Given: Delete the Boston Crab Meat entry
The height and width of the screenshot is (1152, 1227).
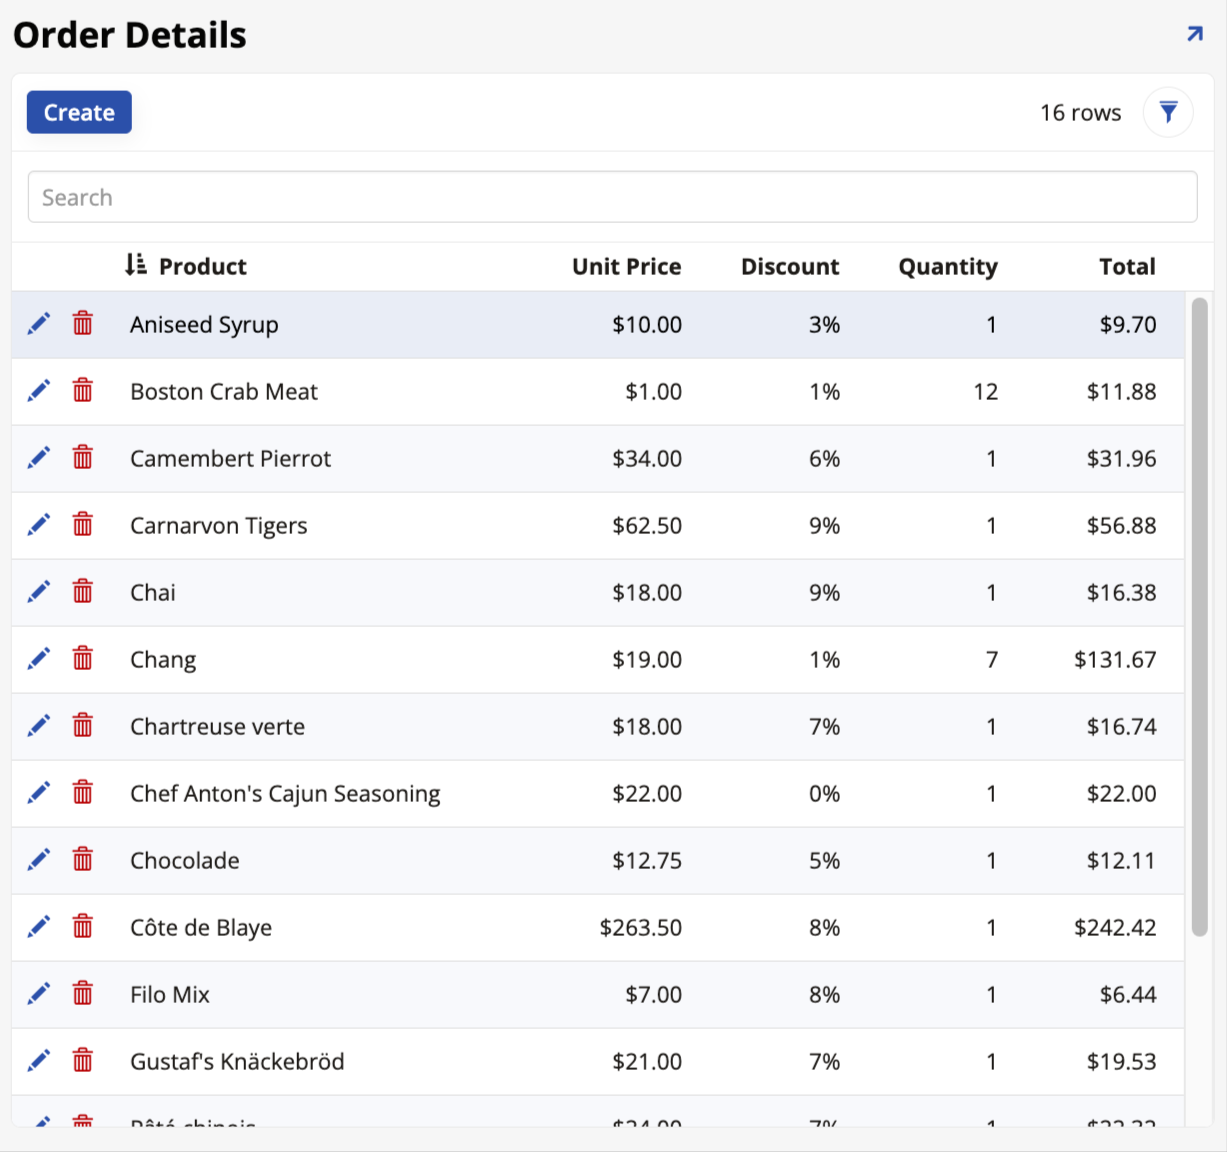Looking at the screenshot, I should coord(81,390).
